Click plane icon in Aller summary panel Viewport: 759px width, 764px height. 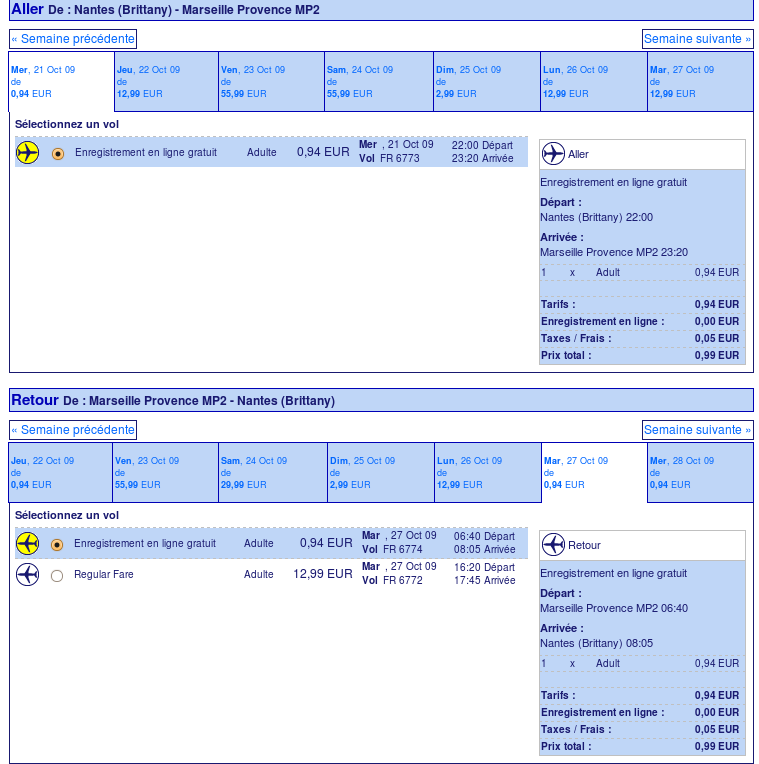[553, 154]
